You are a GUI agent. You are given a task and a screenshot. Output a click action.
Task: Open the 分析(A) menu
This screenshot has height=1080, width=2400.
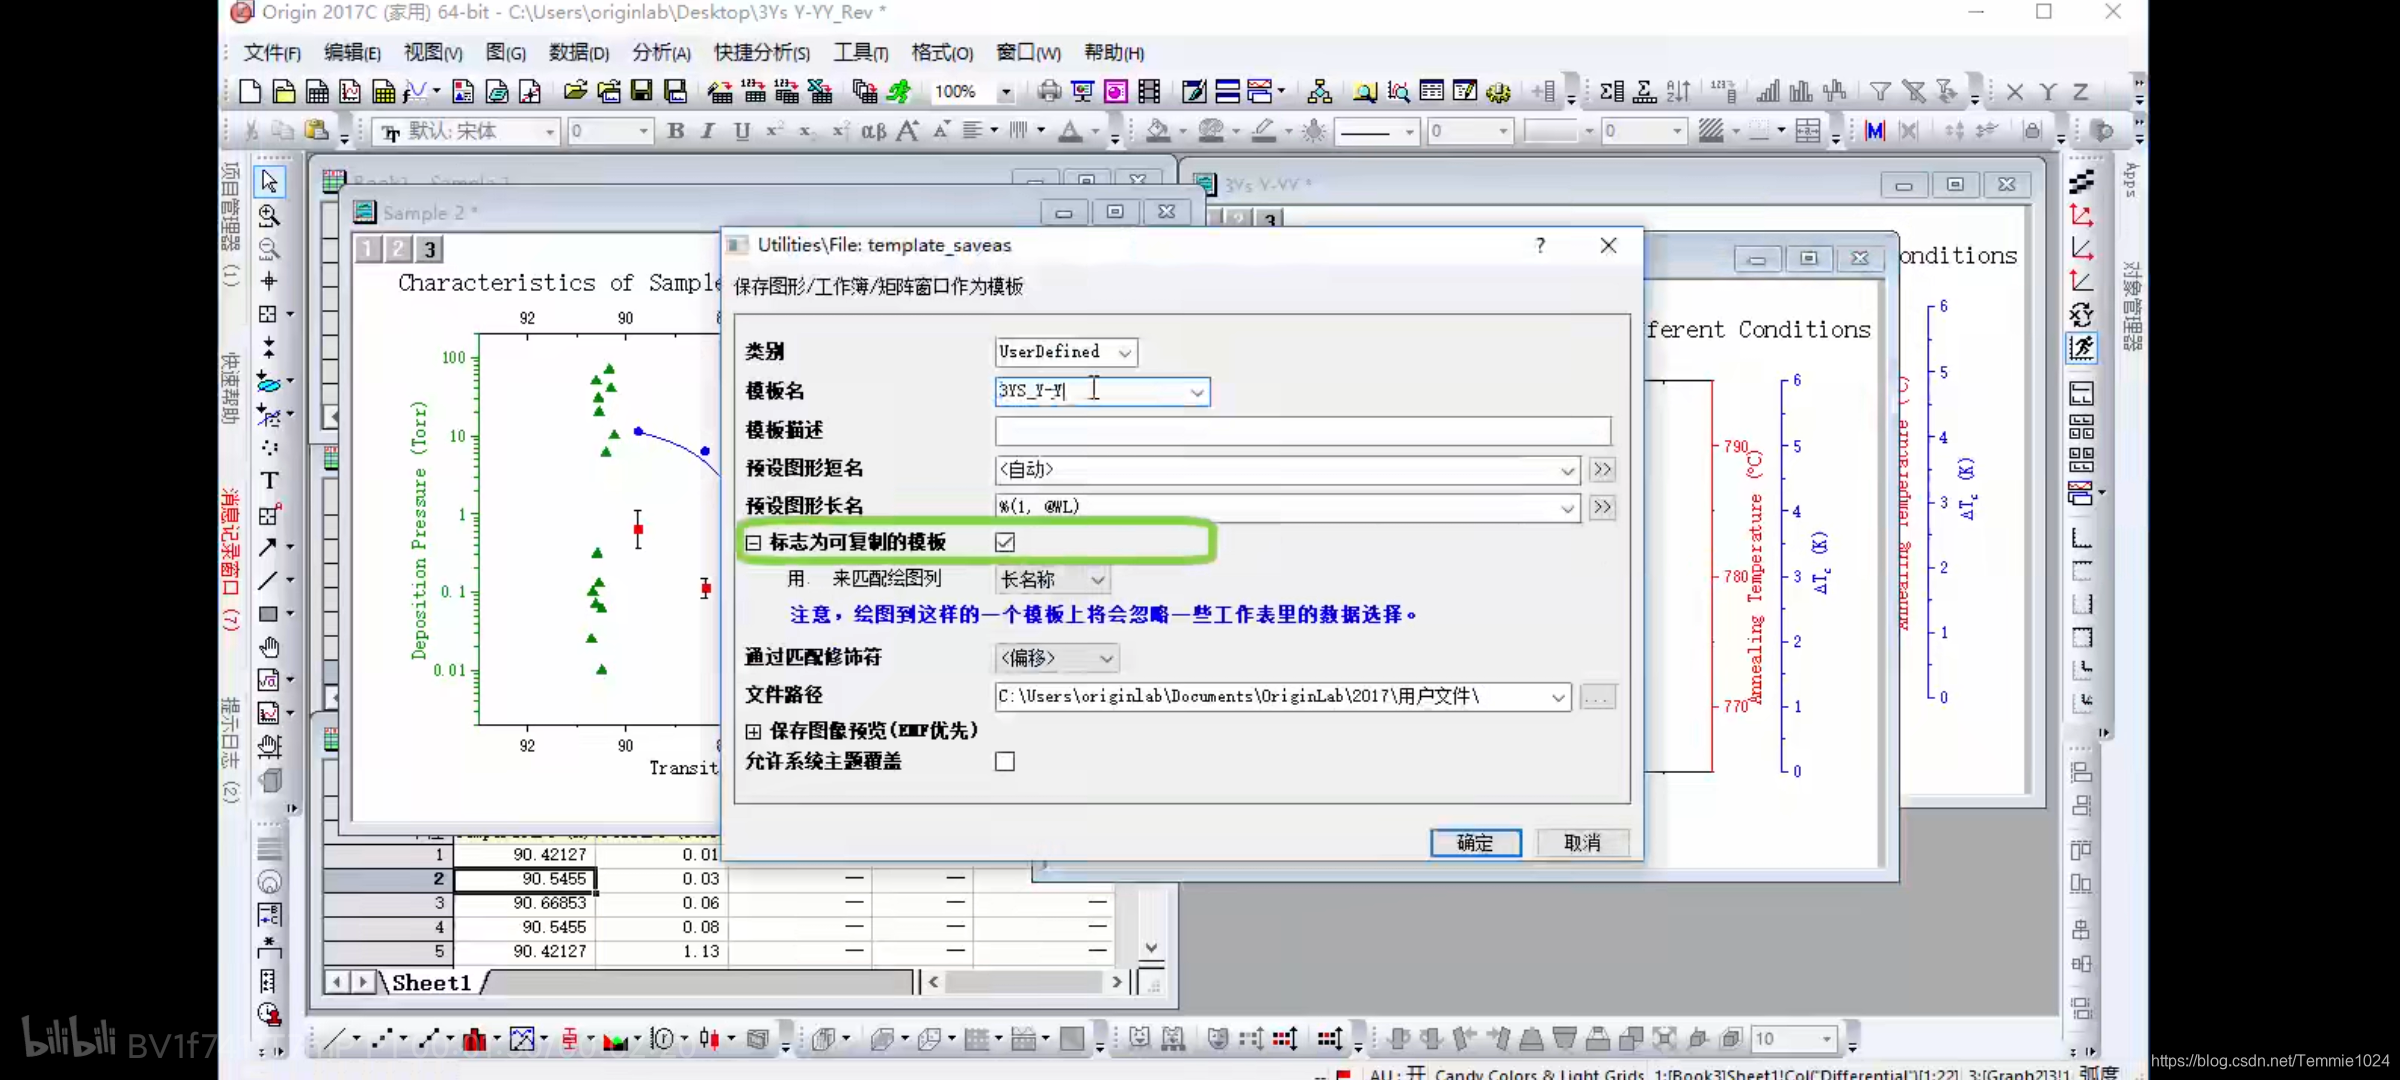(x=661, y=53)
